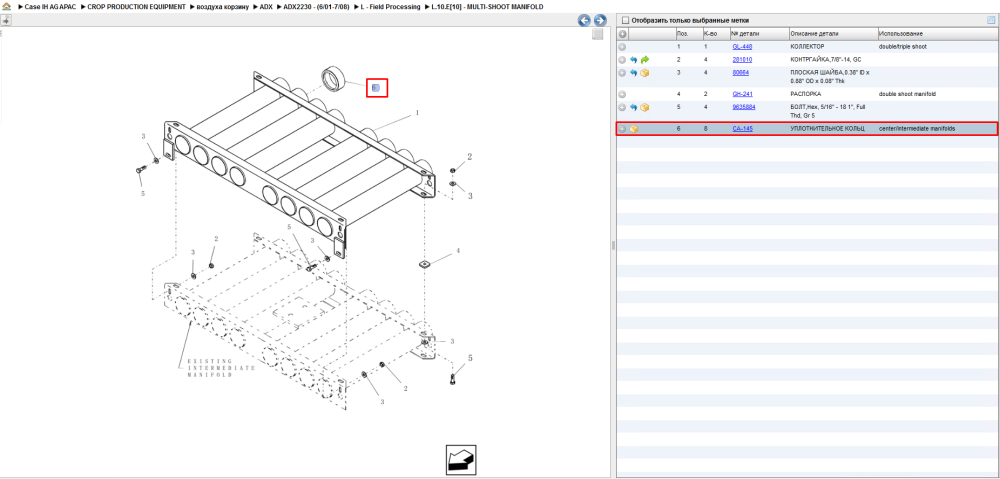Open the 'воздуха корзину' breadcrumb
Screen dimensions: 1000x479
click(223, 6)
